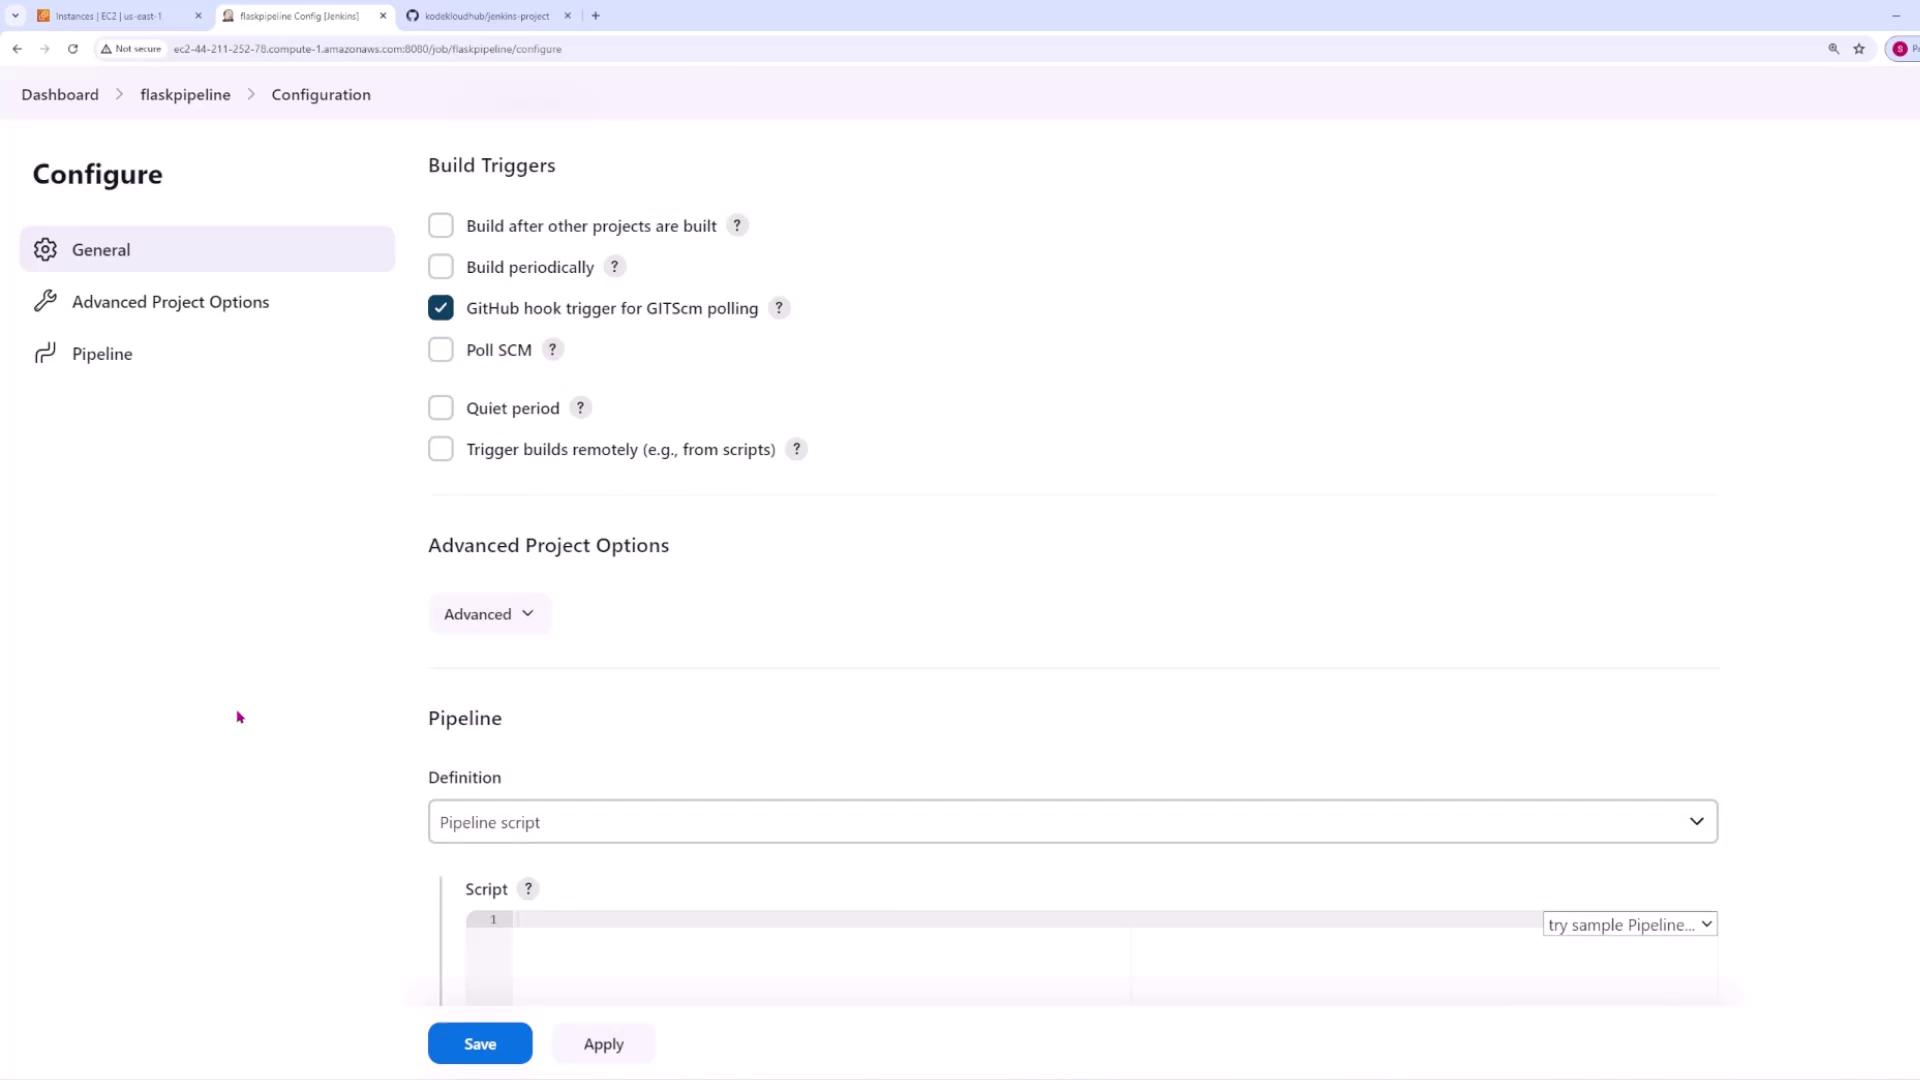This screenshot has width=1920, height=1080.
Task: Click the Apply button
Action: [x=603, y=1044]
